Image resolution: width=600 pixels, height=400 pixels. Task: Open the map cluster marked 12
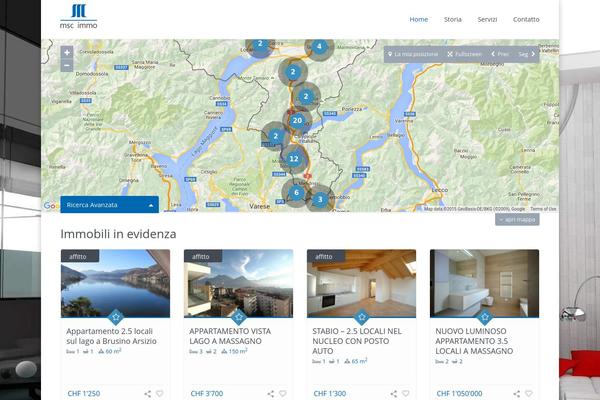click(x=293, y=158)
